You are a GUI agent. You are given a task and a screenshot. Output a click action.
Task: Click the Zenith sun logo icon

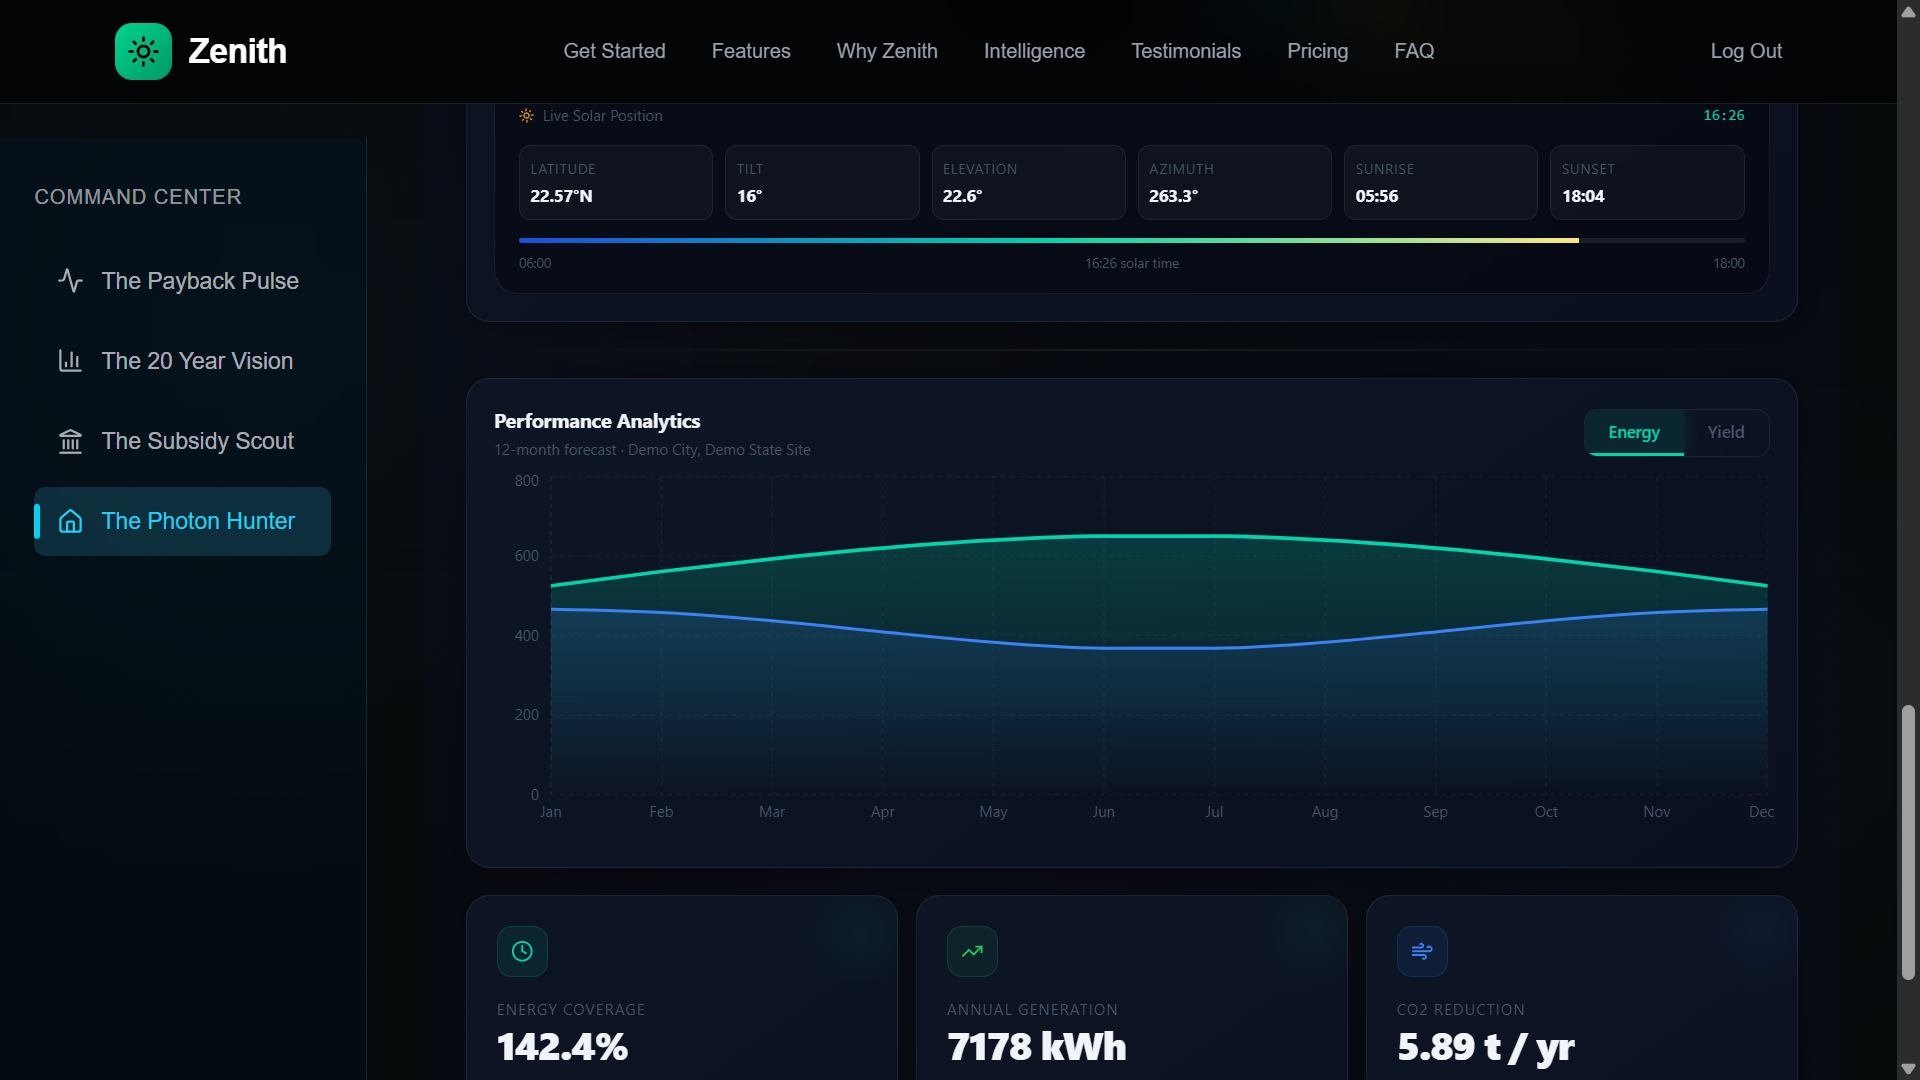pyautogui.click(x=143, y=51)
